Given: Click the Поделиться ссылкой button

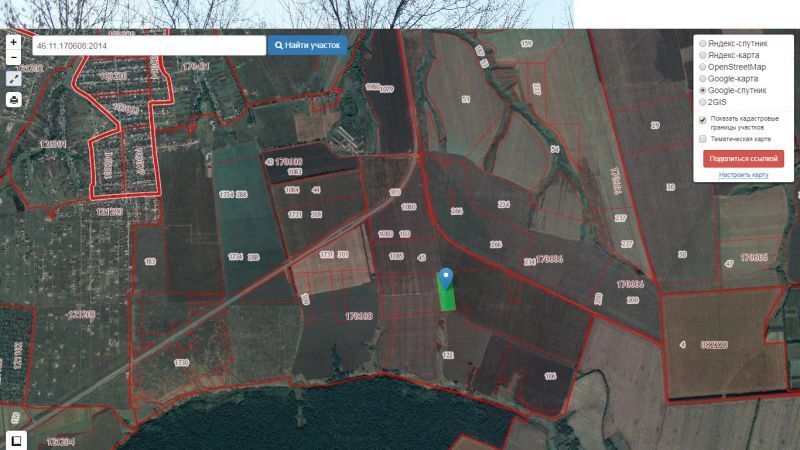Looking at the screenshot, I should point(743,159).
